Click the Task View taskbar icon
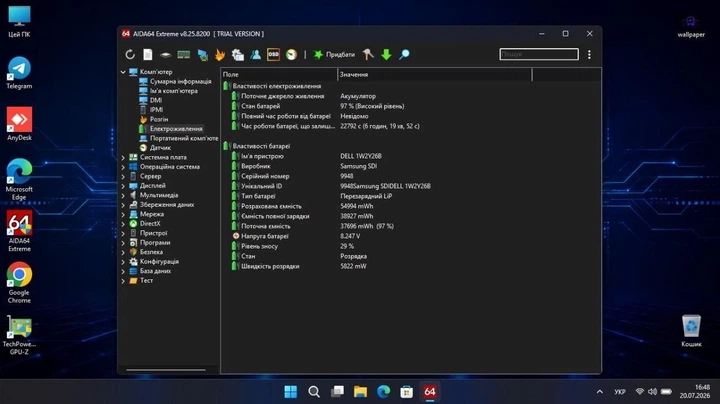Viewport: 720px width, 404px height. (337, 392)
